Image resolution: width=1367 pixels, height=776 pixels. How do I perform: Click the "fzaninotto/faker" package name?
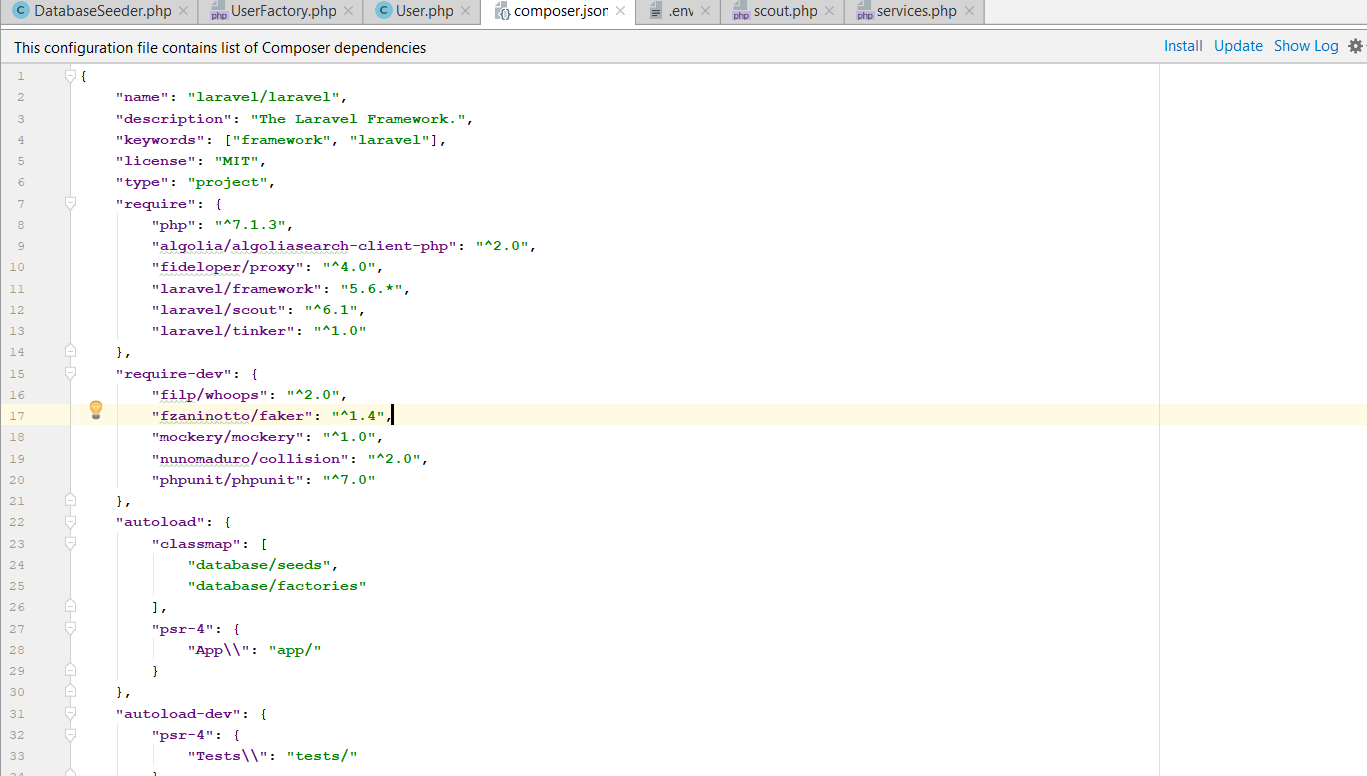point(232,416)
